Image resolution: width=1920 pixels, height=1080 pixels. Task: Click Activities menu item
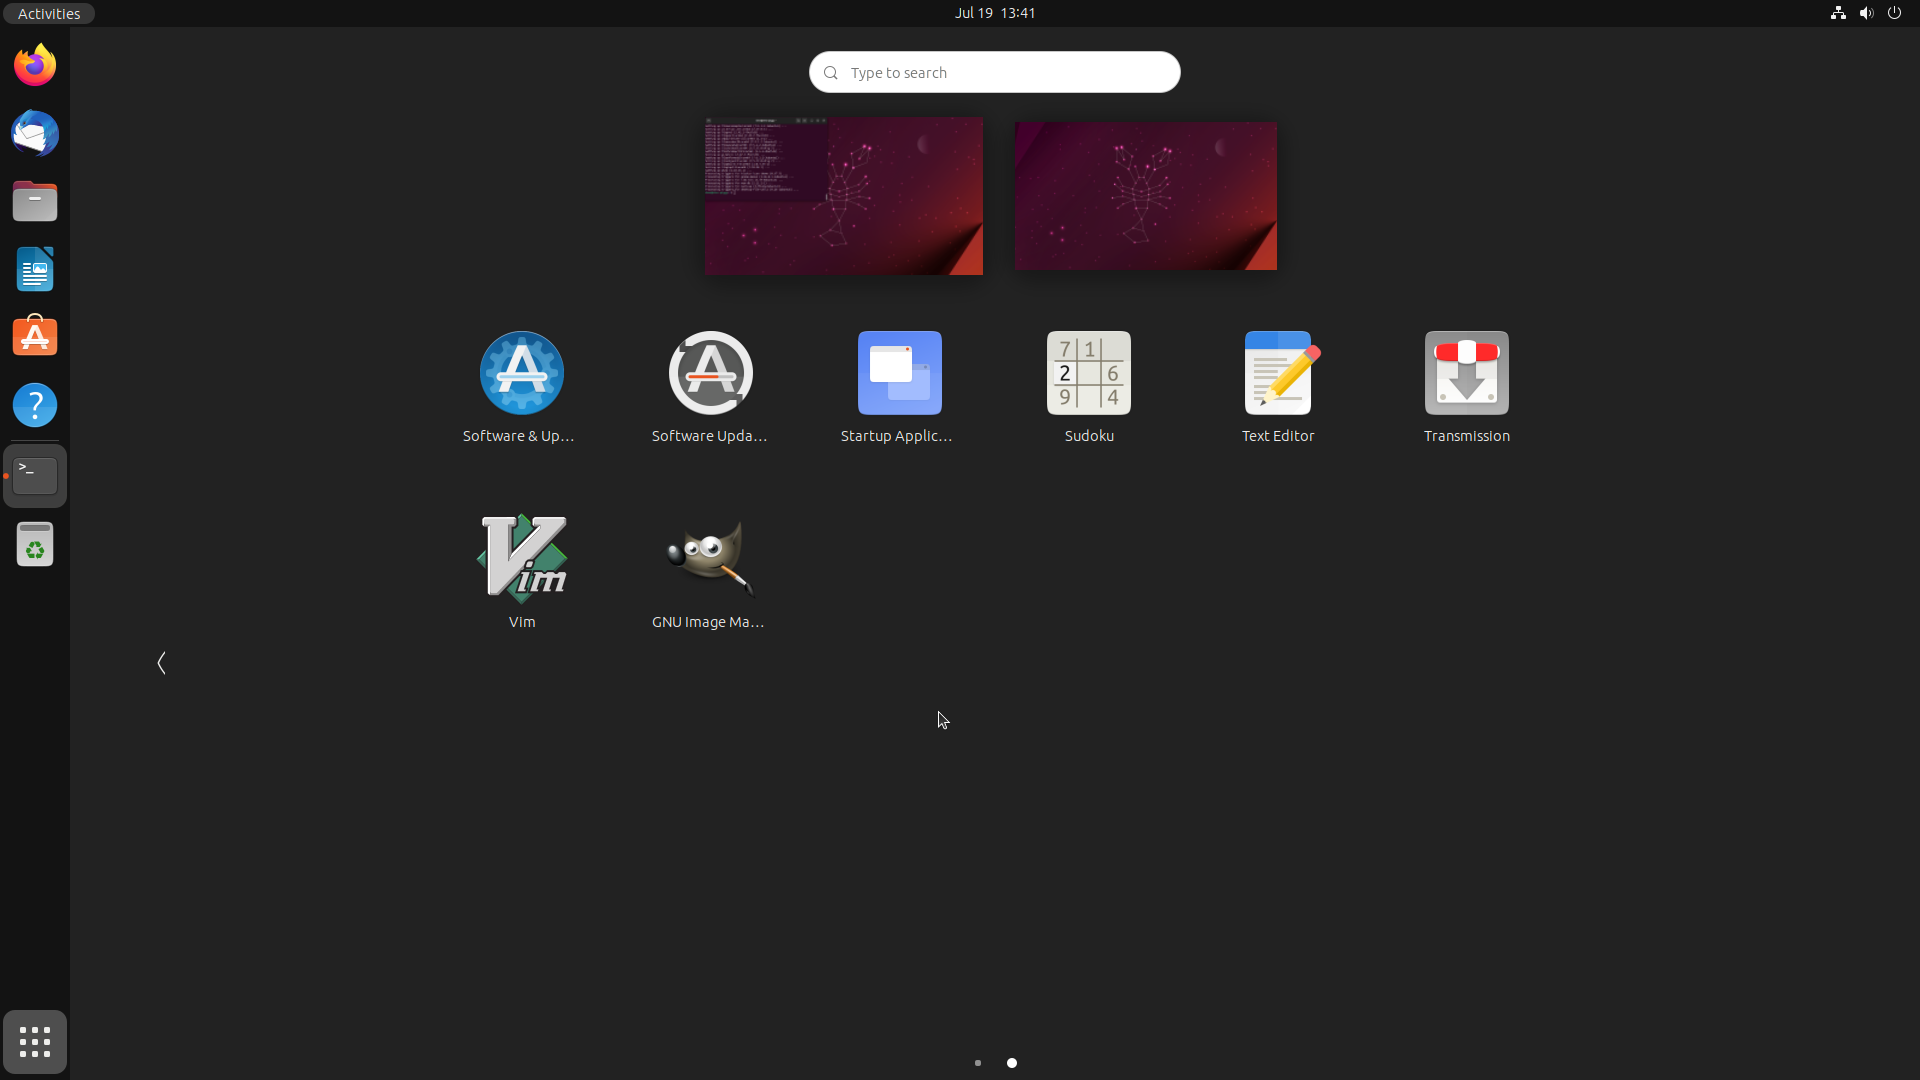tap(47, 13)
